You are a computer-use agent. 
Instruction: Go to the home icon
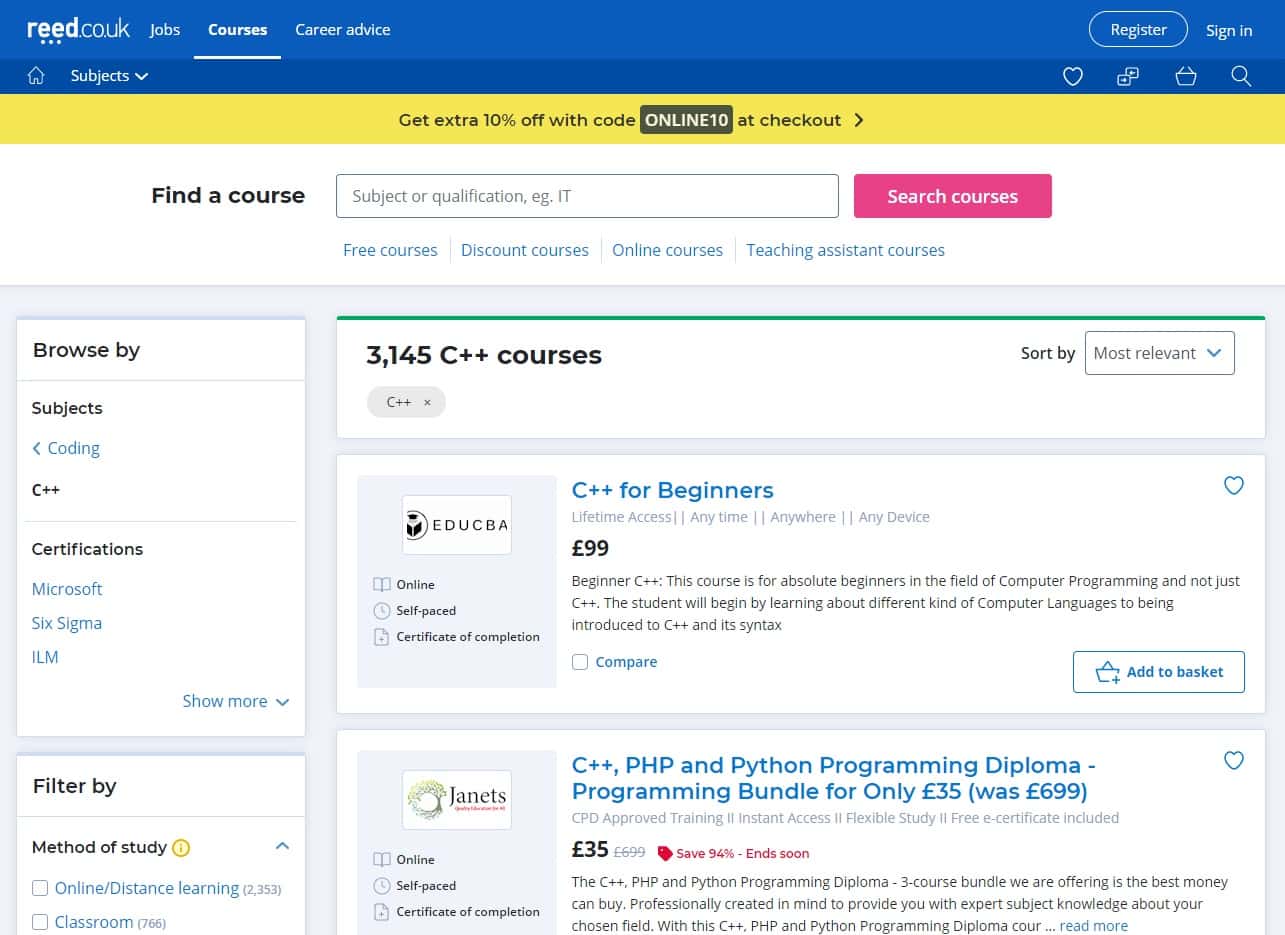[36, 76]
